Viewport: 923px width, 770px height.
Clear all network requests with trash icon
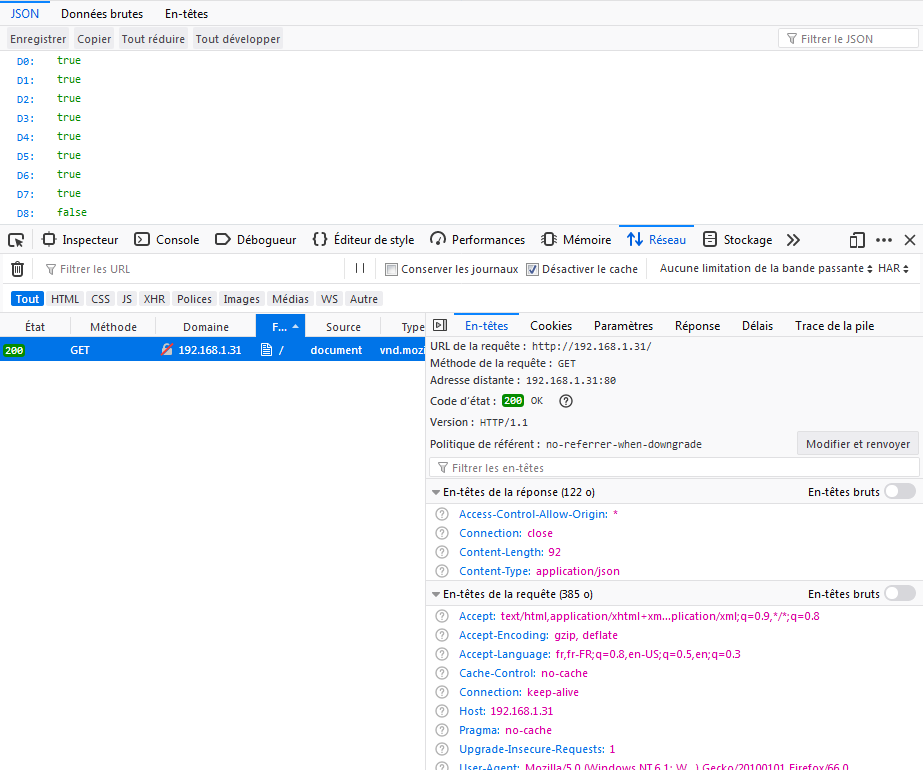(x=16, y=268)
